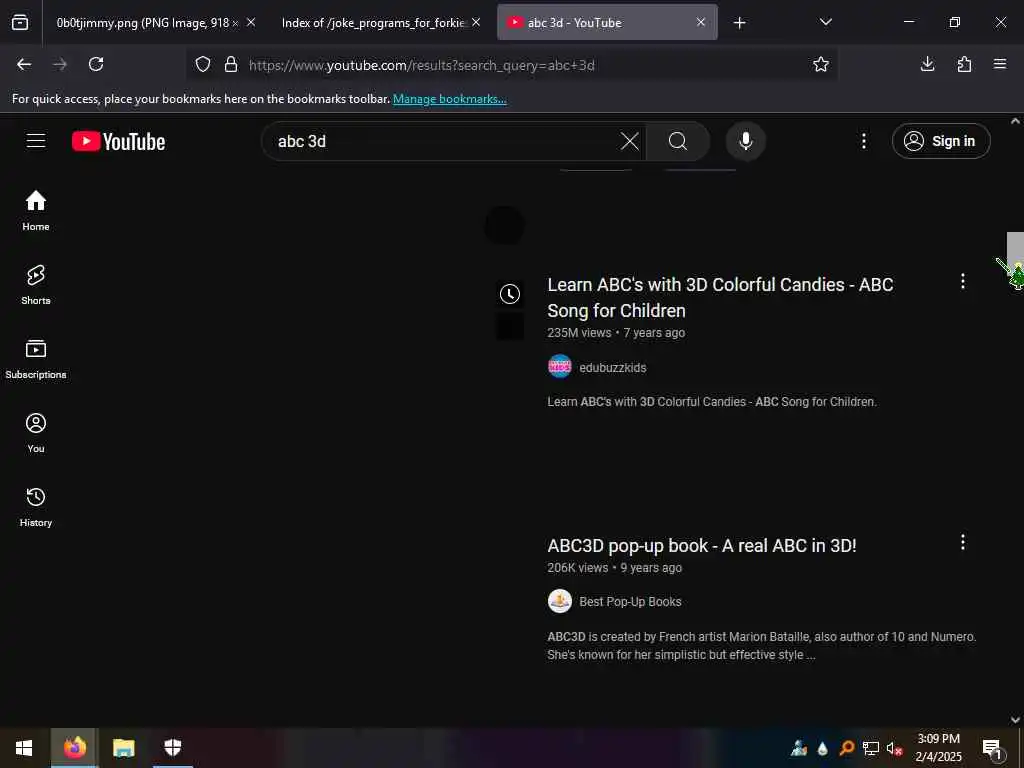Click the browser address bar URL

(x=422, y=65)
